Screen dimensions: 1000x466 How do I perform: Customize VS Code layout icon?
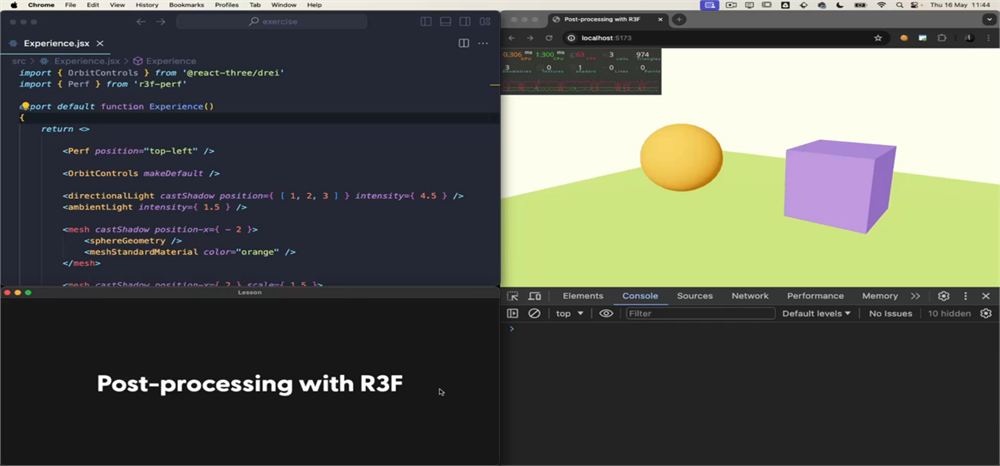(x=485, y=22)
